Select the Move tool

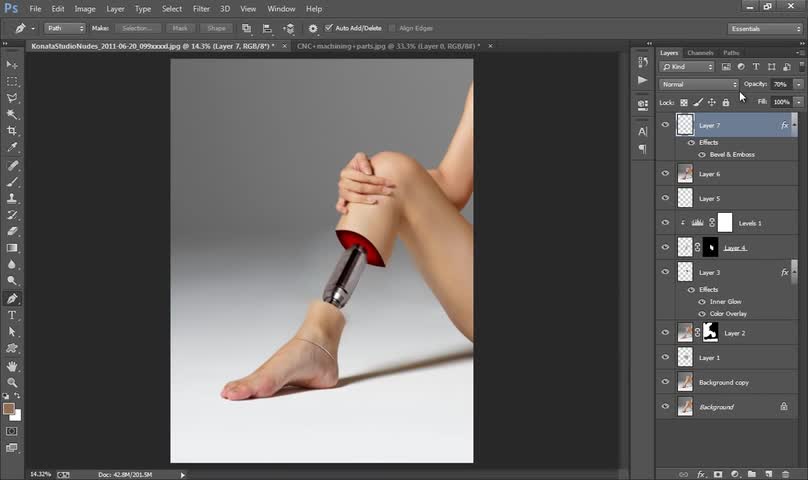point(12,64)
